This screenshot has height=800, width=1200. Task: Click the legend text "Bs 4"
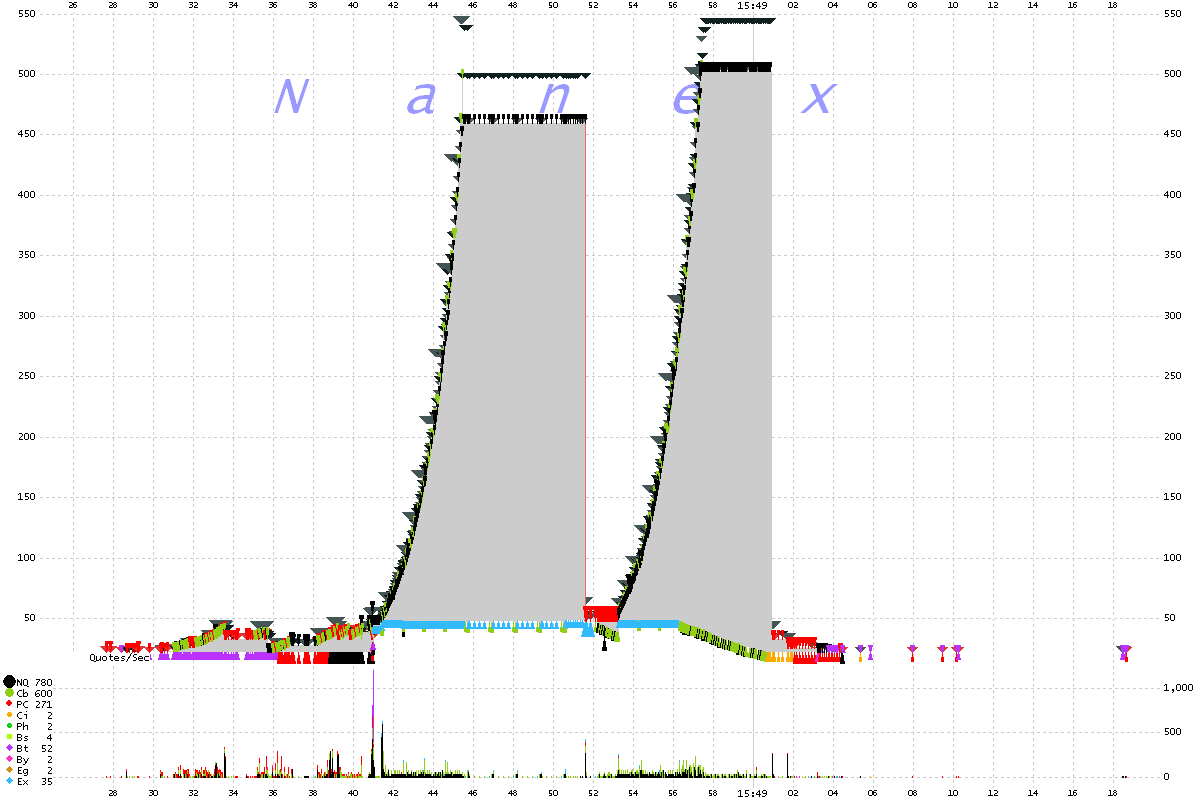(35, 737)
